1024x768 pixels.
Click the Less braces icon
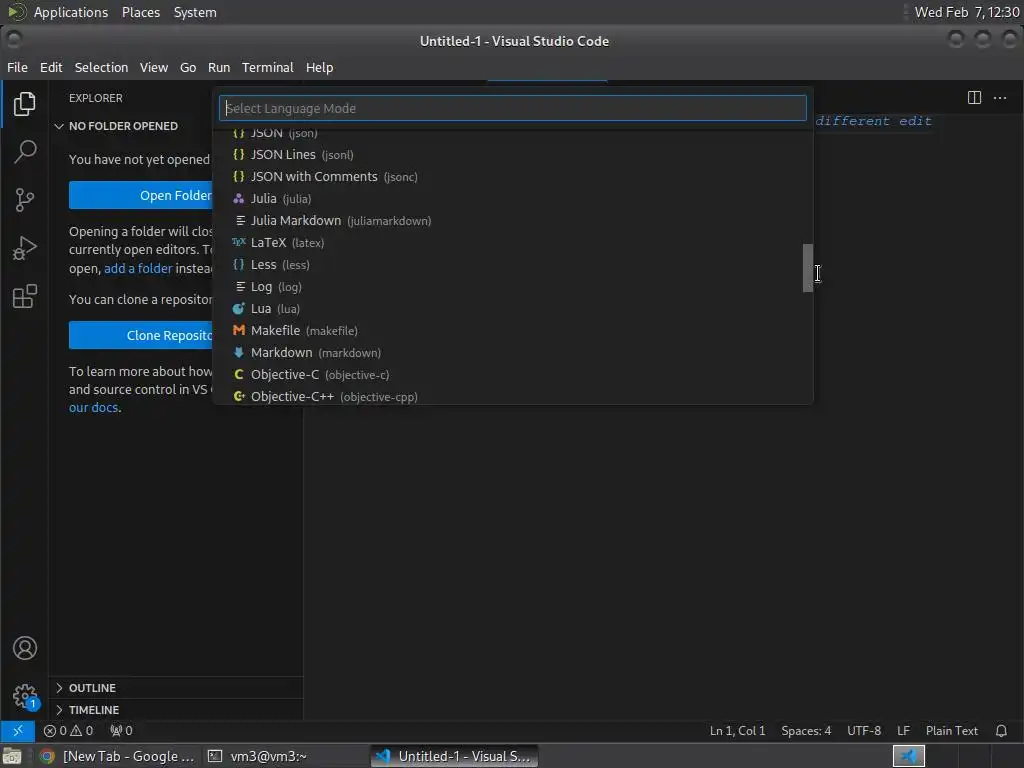click(x=238, y=264)
